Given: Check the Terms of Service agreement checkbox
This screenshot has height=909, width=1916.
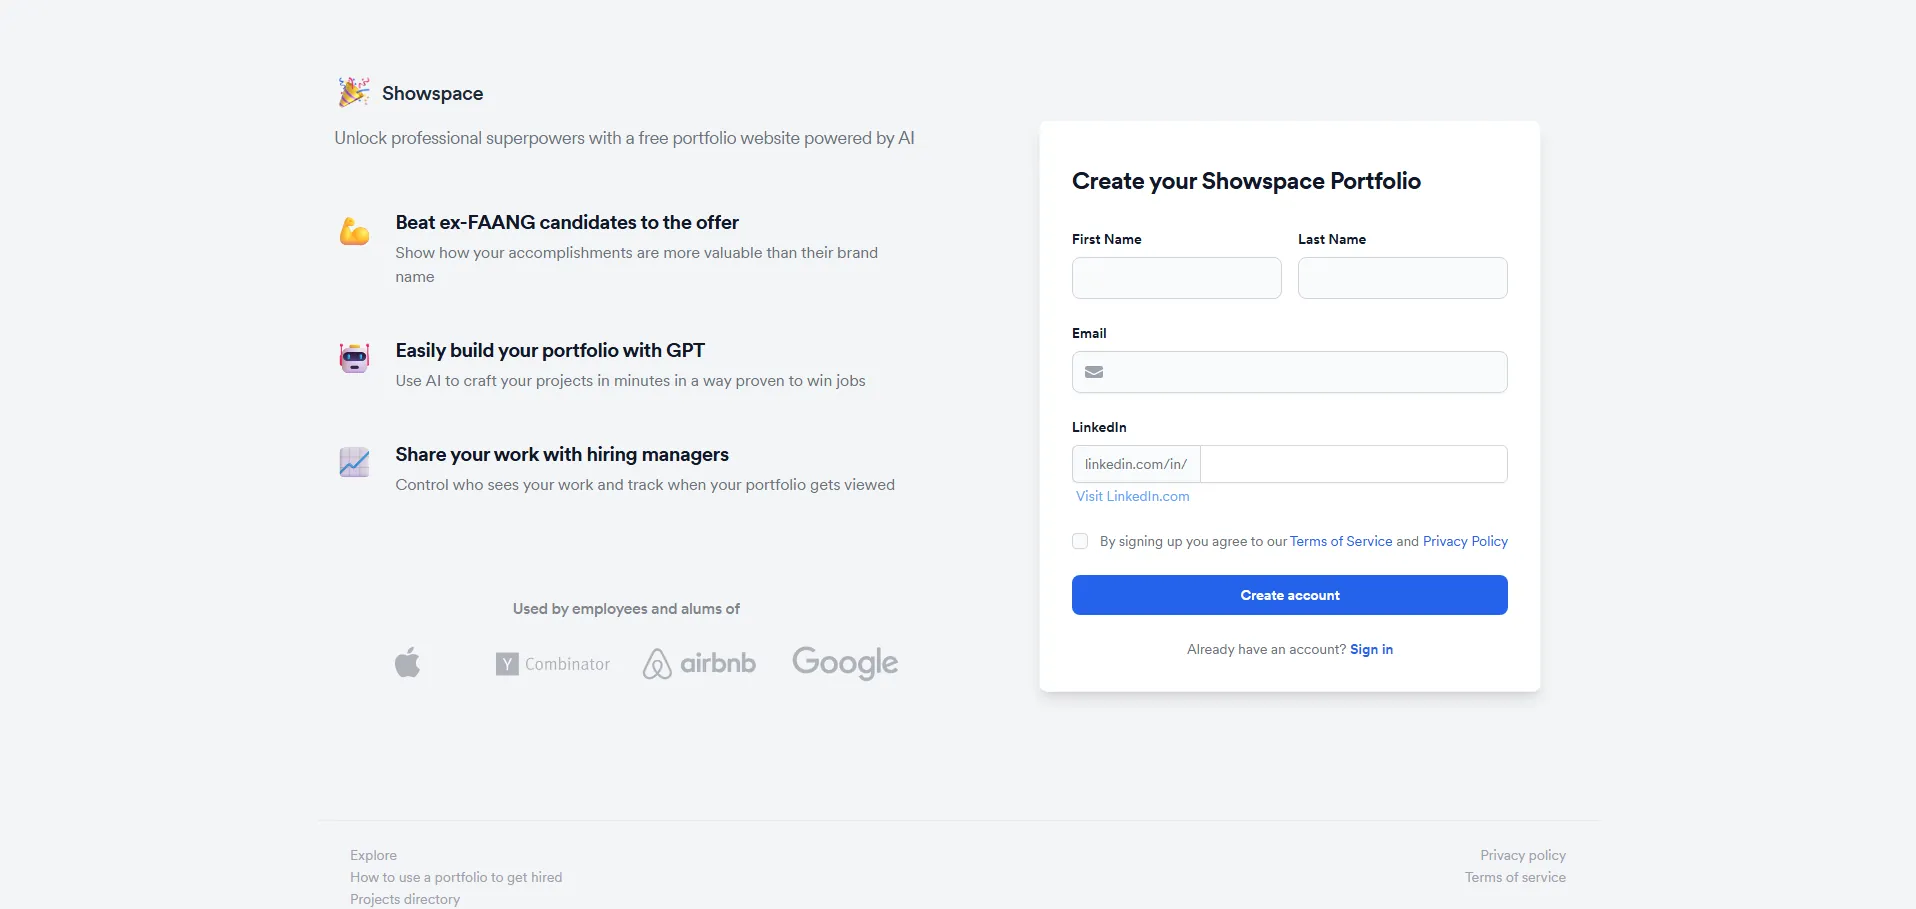Looking at the screenshot, I should [x=1080, y=541].
